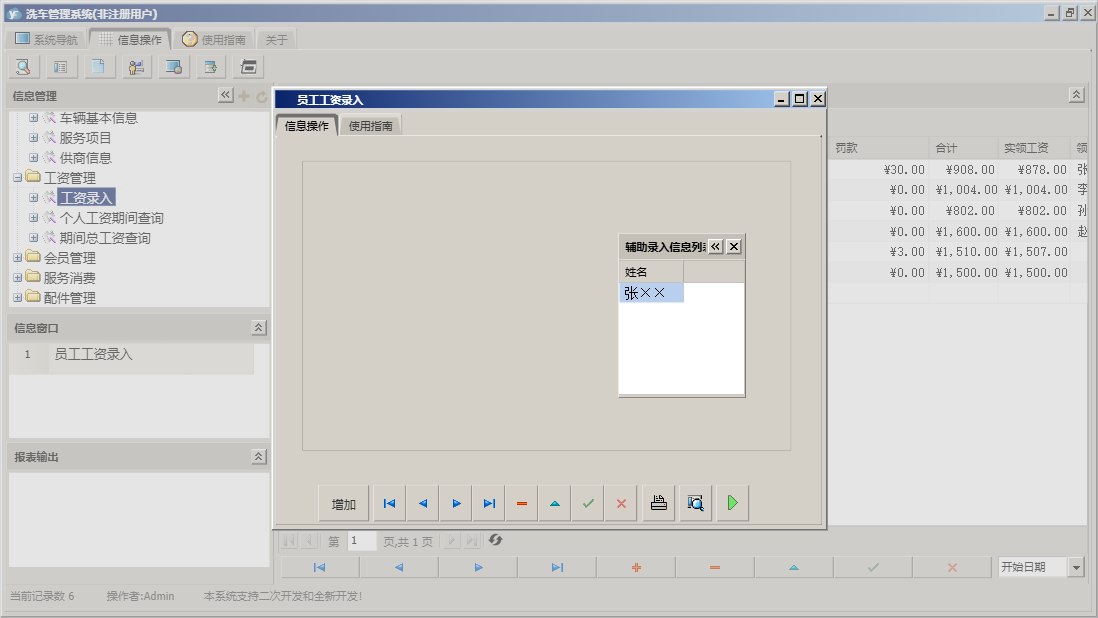Collapse the 报表输出 panel
Viewport: 1098px width, 618px height.
[258, 456]
